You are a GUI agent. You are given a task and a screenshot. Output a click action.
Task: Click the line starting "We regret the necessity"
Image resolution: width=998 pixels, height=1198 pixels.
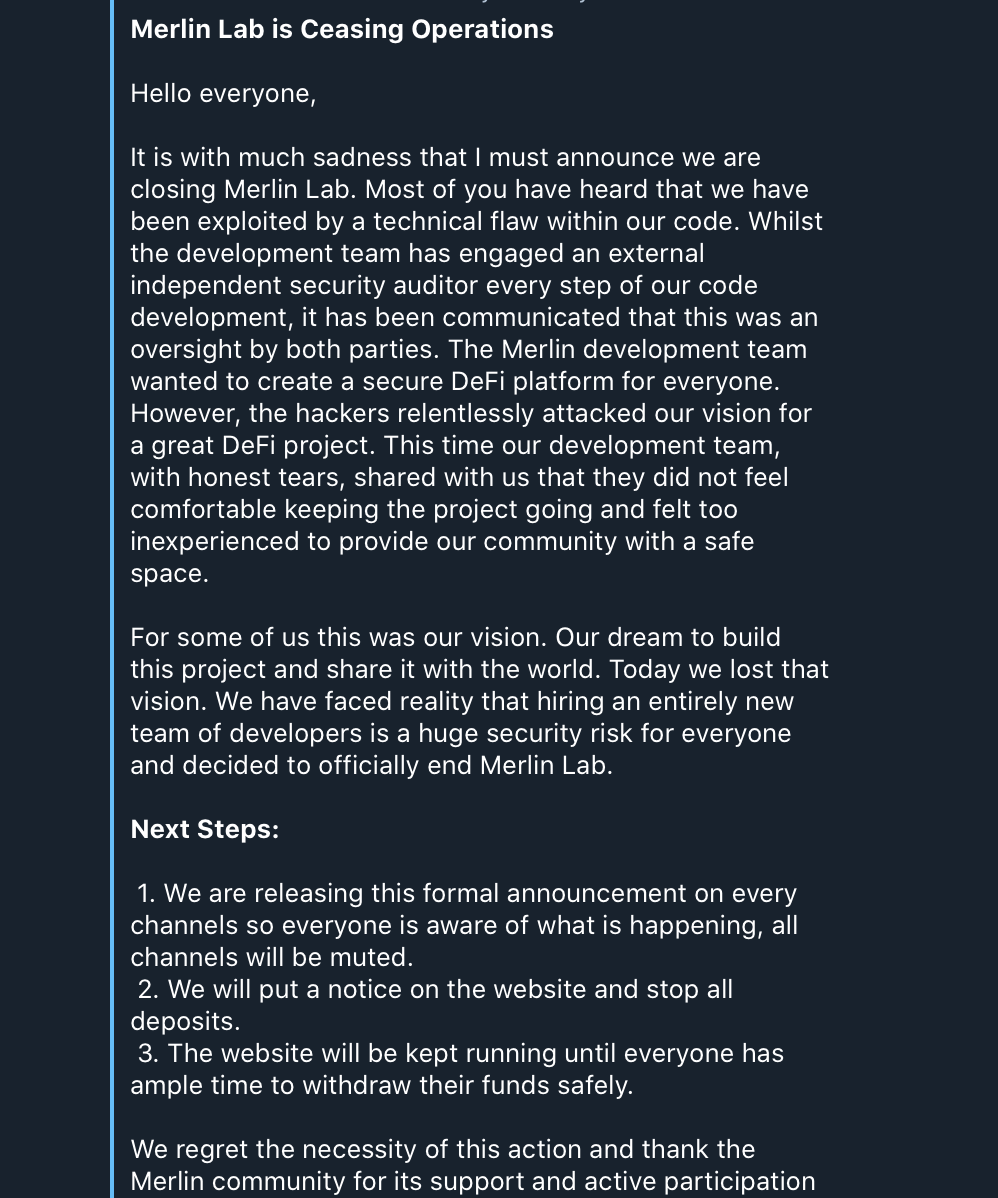tap(442, 1149)
